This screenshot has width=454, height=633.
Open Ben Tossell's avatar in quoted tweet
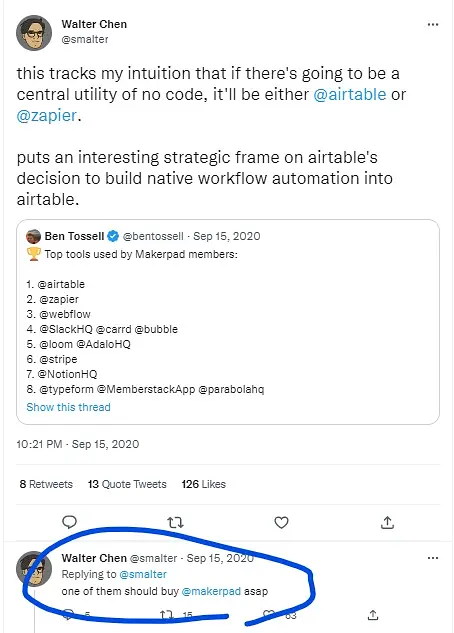(x=33, y=236)
